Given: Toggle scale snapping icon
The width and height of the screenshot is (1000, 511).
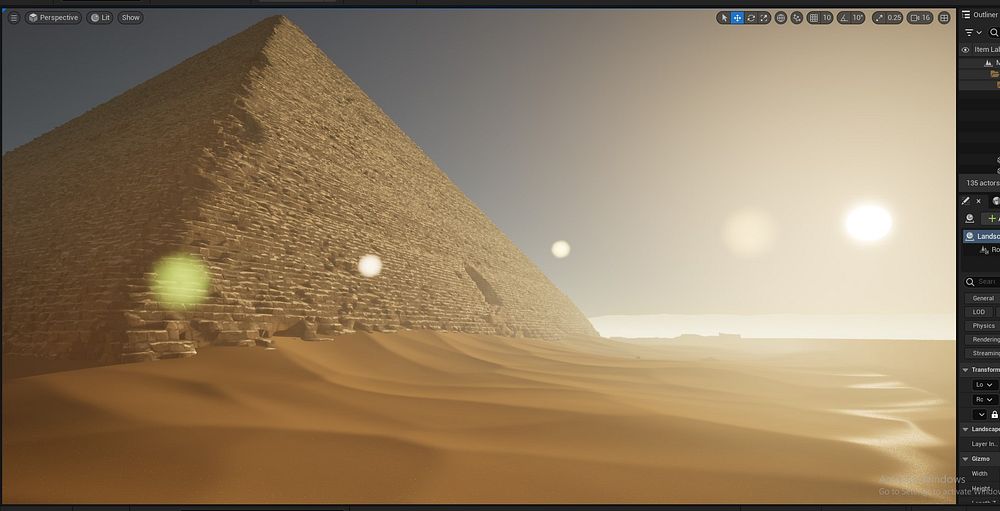Looking at the screenshot, I should click(x=879, y=18).
